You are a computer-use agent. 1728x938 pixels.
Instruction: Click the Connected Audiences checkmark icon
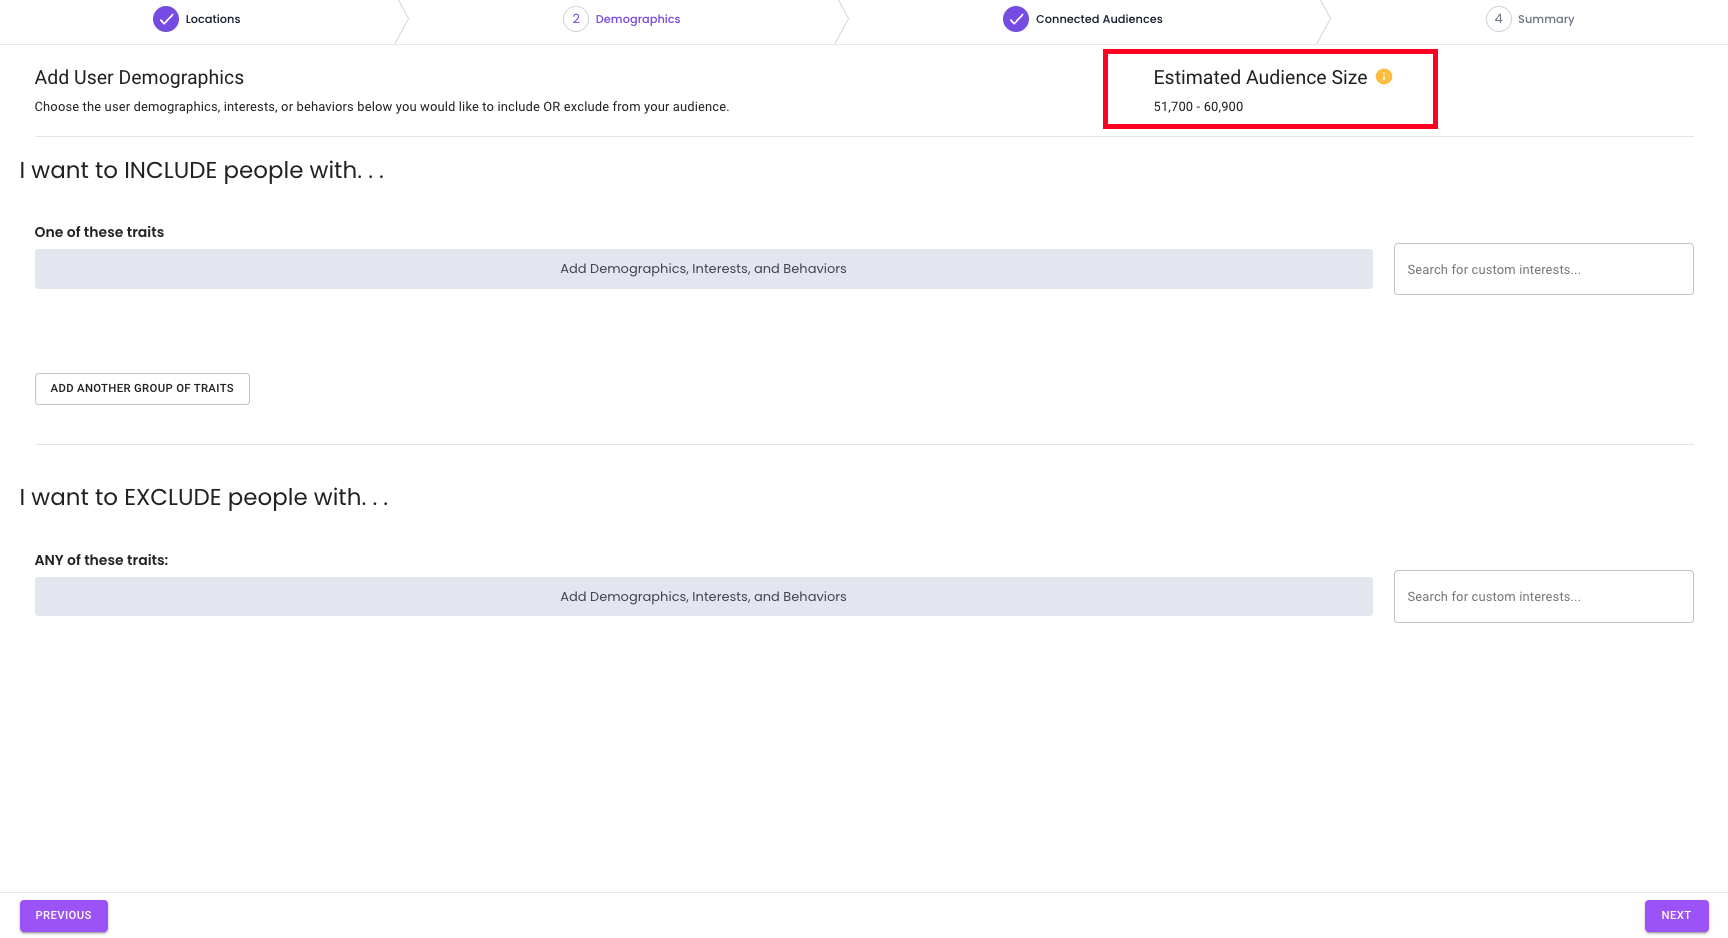tap(1015, 19)
